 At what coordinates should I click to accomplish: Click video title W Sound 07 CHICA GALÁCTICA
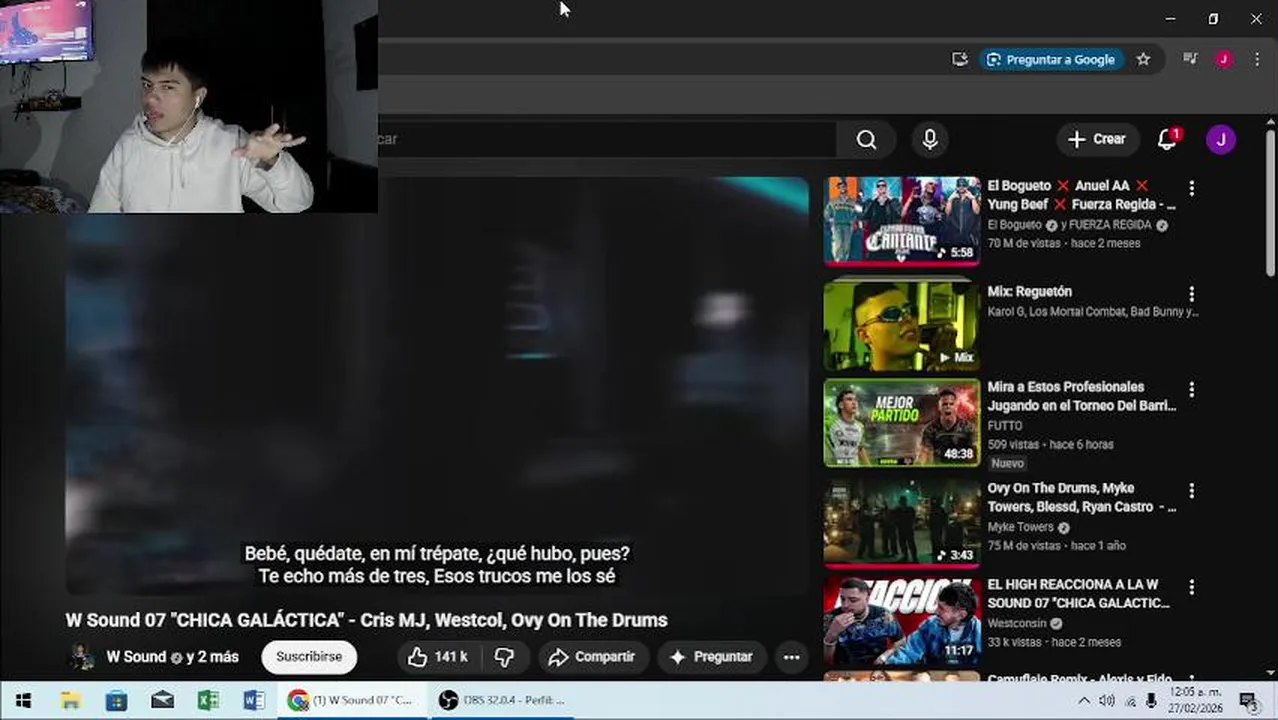pos(366,620)
